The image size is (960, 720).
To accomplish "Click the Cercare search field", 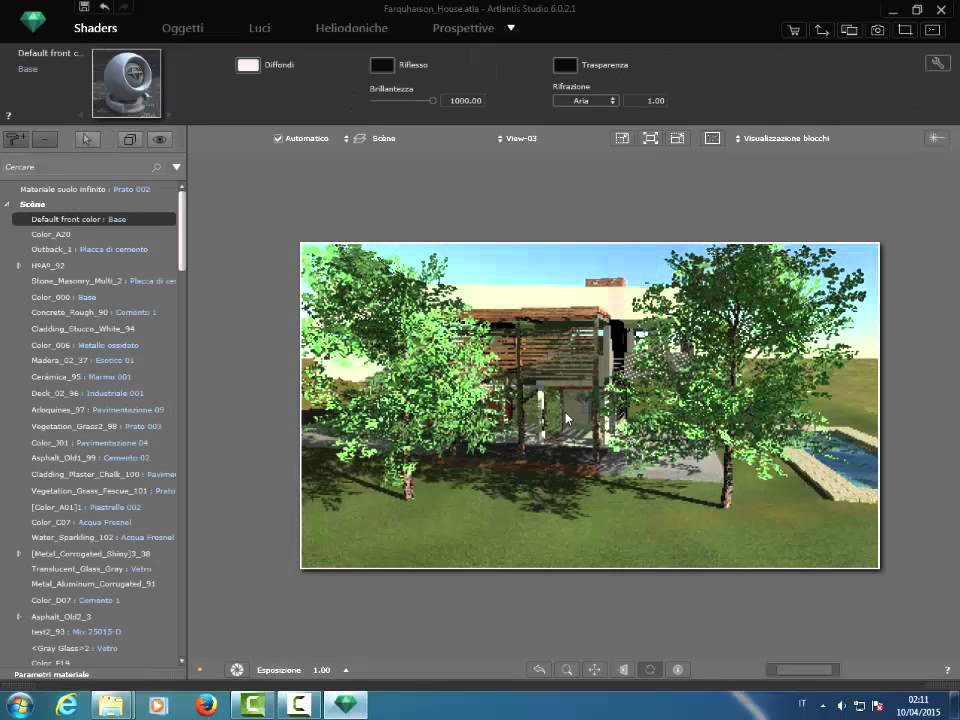I will 77,167.
